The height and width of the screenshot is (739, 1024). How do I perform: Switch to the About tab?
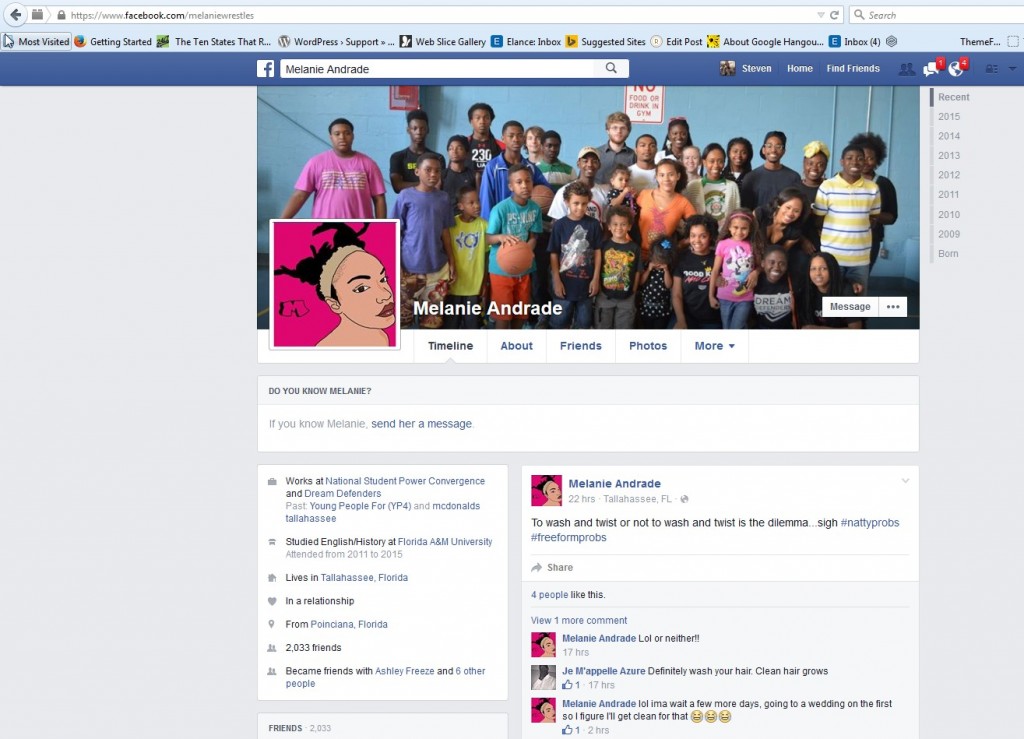[x=516, y=346]
